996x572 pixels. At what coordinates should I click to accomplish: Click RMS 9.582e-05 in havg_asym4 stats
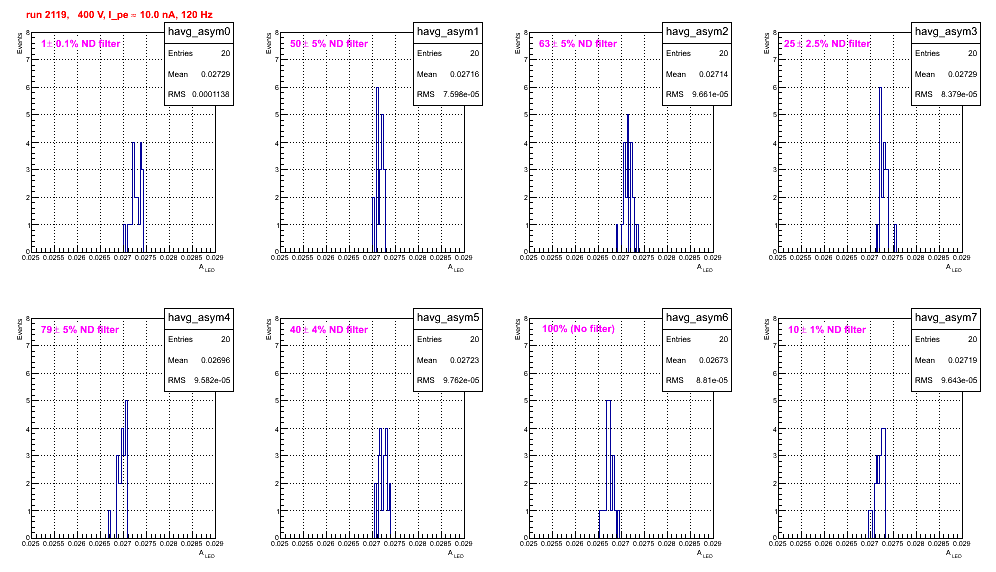click(x=199, y=381)
